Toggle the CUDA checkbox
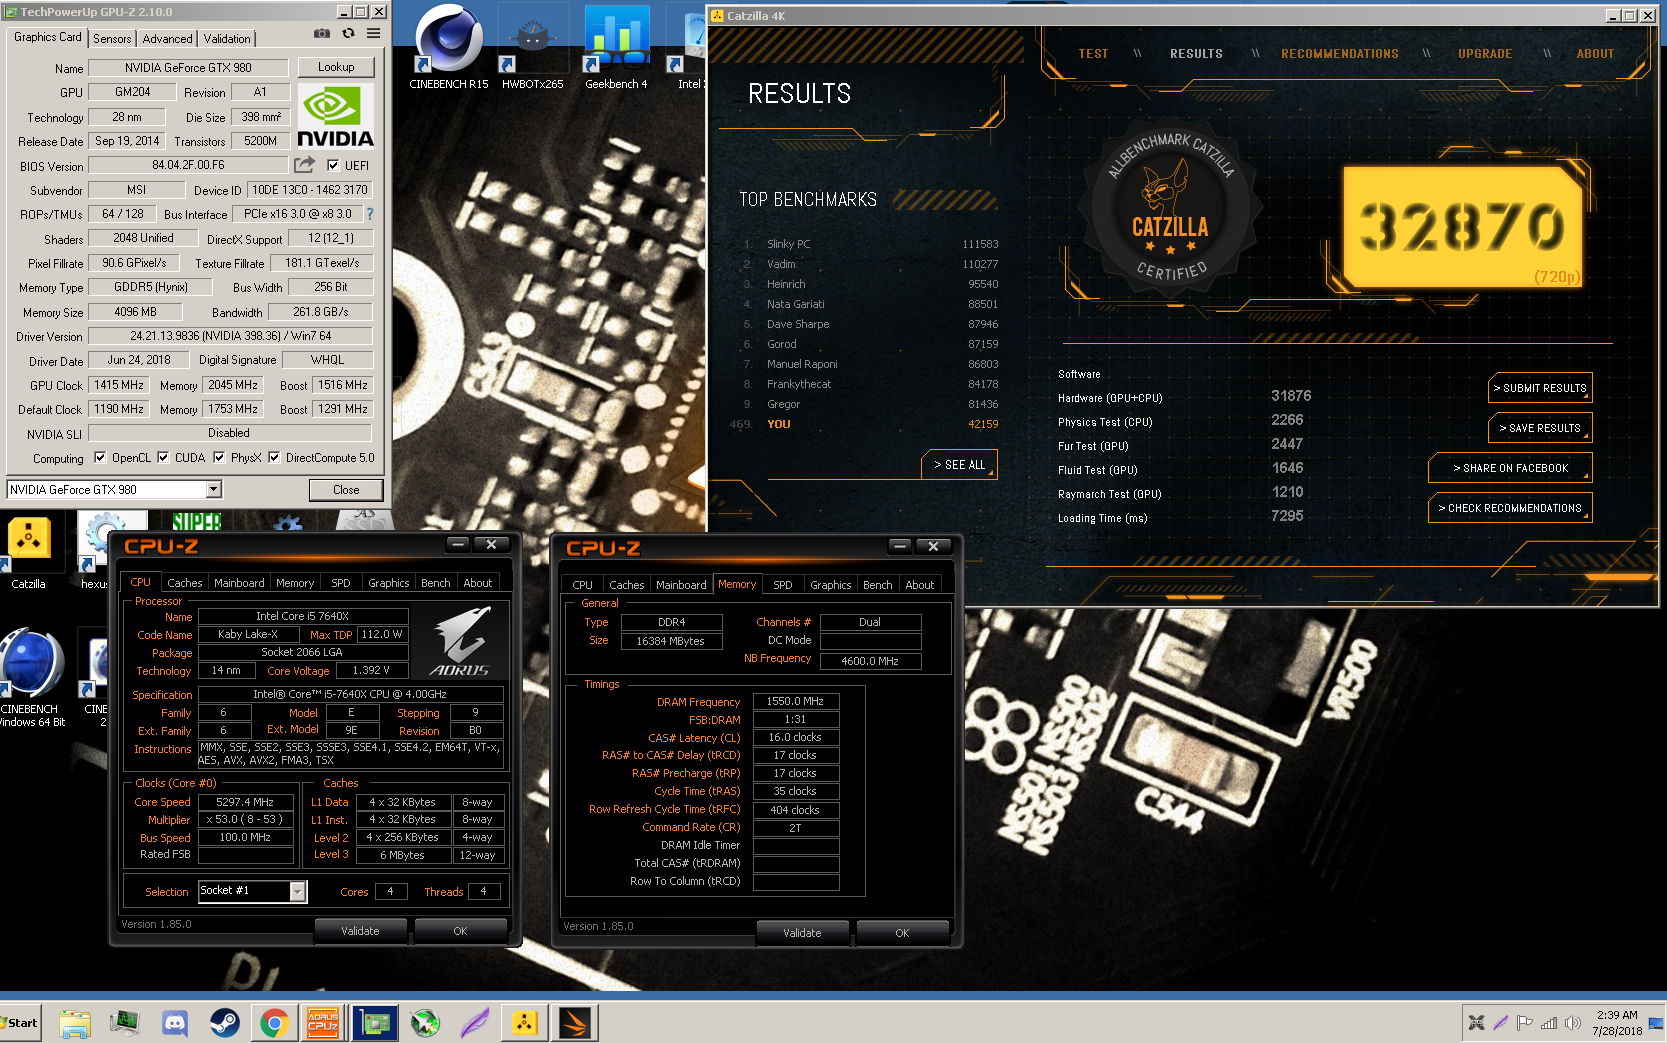 pyautogui.click(x=163, y=458)
